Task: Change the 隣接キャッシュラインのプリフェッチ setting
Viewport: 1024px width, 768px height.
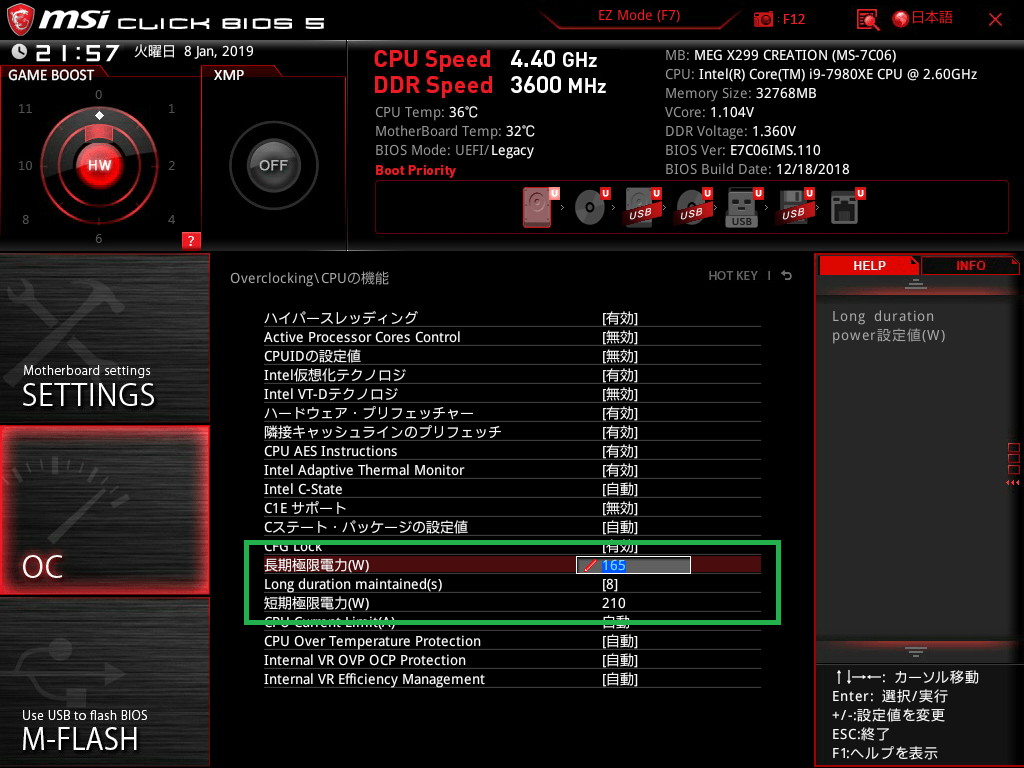Action: click(620, 432)
